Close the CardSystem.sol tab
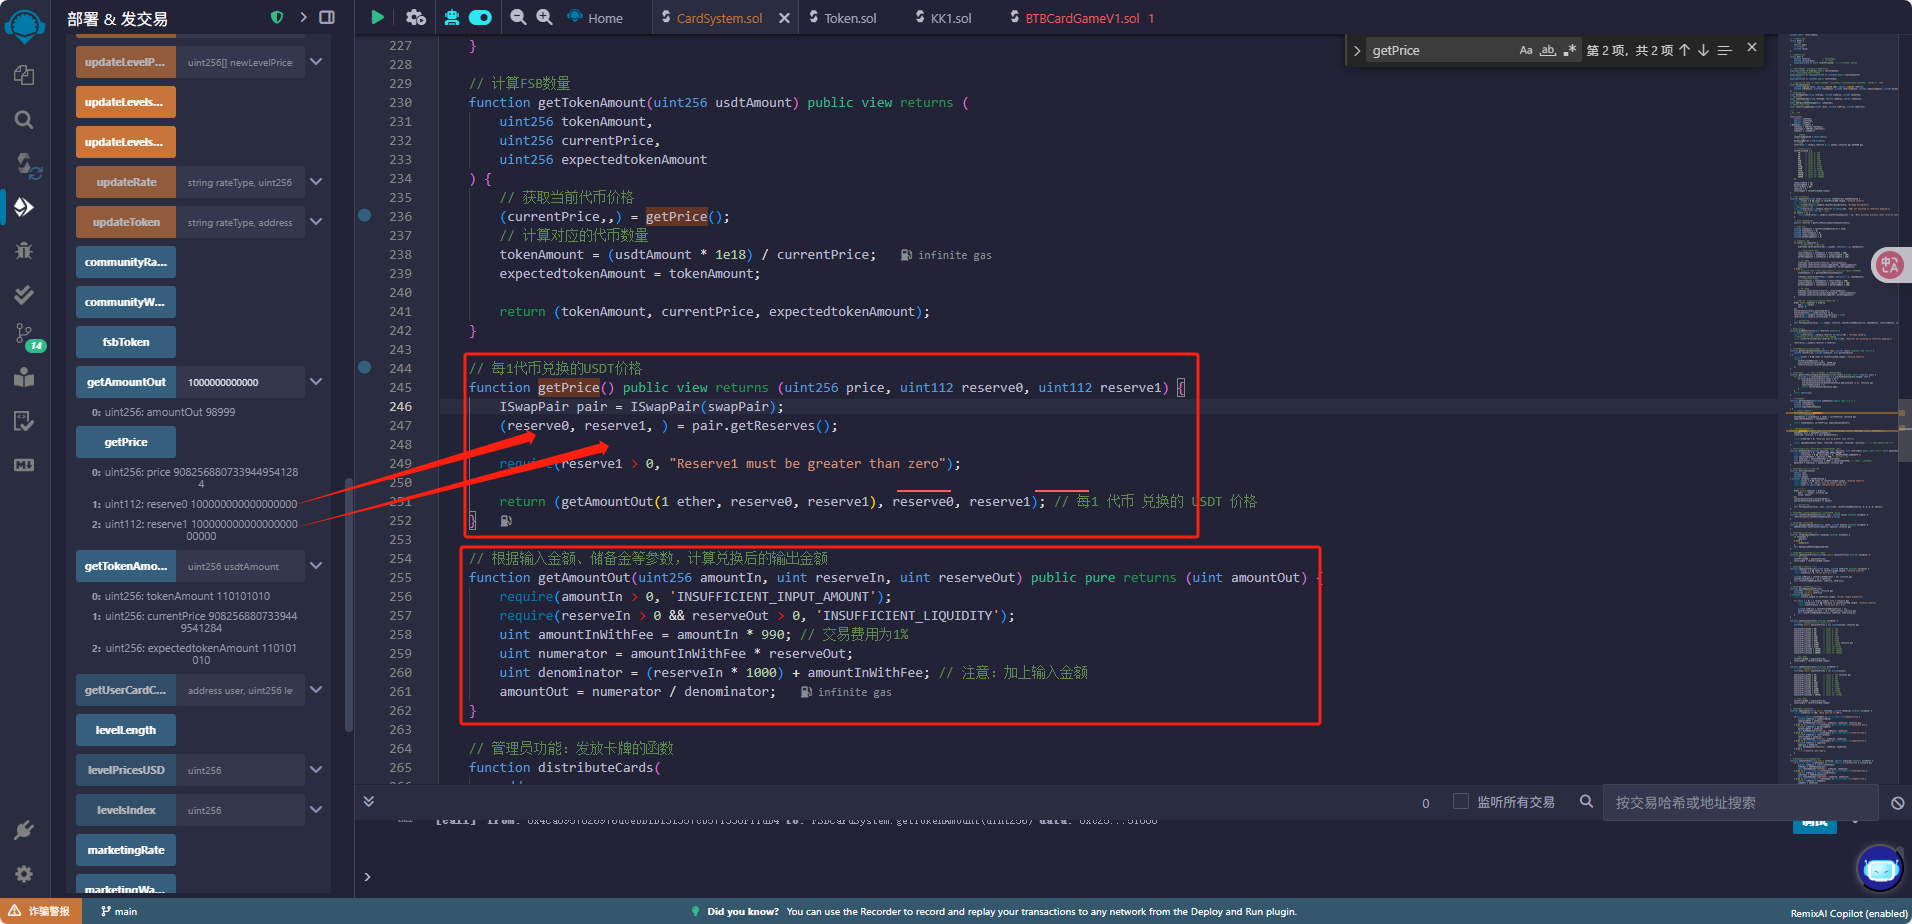 pyautogui.click(x=784, y=18)
